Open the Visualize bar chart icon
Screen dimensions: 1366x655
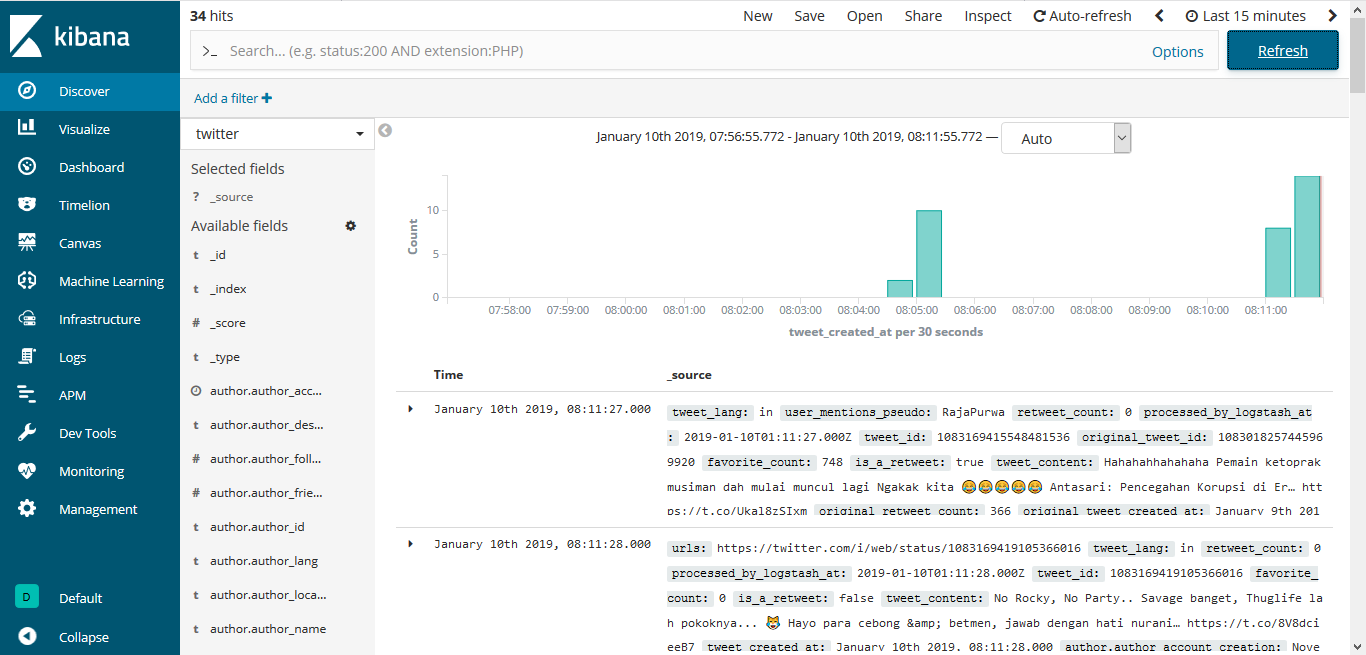pos(27,129)
